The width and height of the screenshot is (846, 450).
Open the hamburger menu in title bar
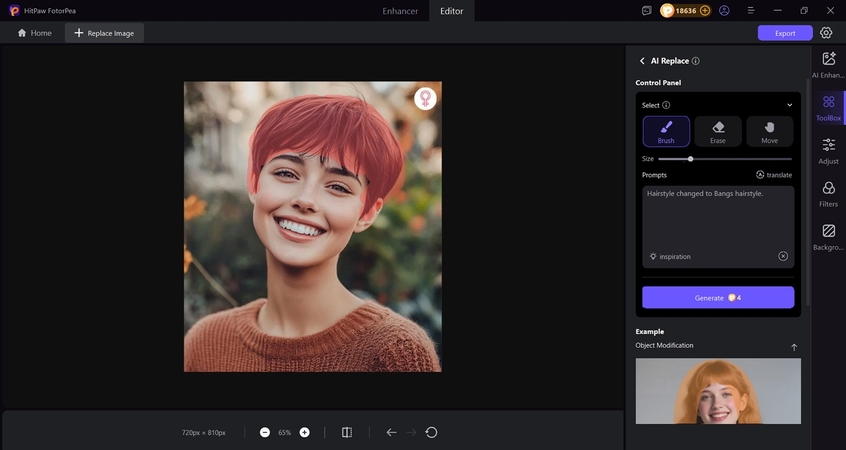click(x=752, y=10)
